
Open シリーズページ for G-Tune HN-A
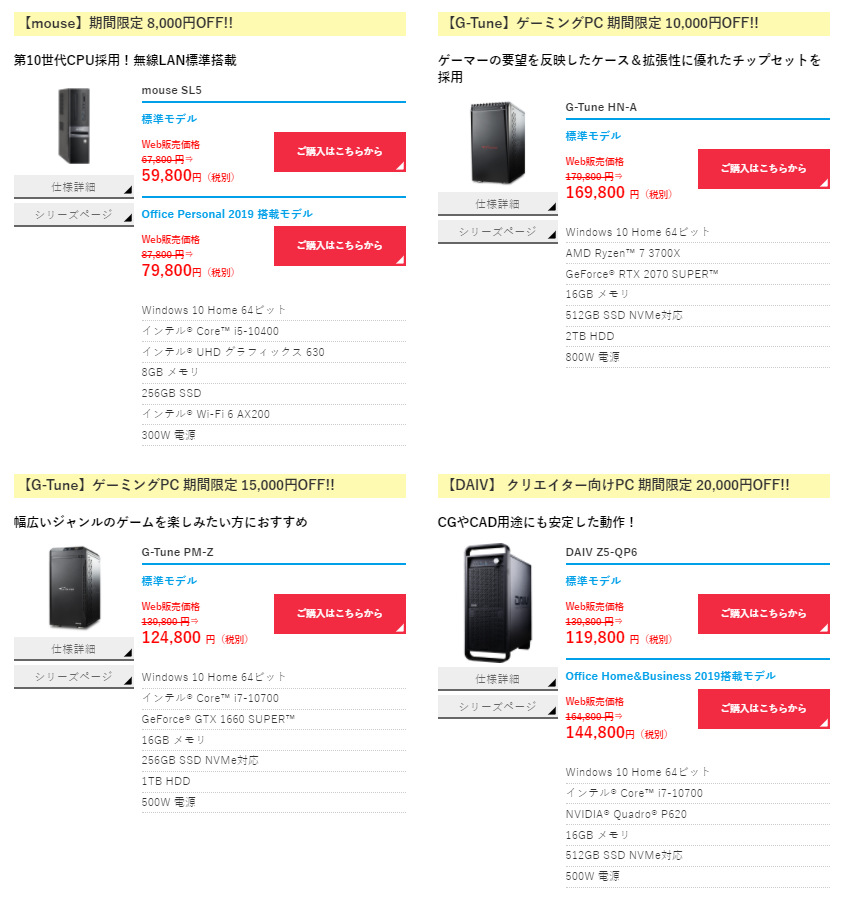point(498,232)
